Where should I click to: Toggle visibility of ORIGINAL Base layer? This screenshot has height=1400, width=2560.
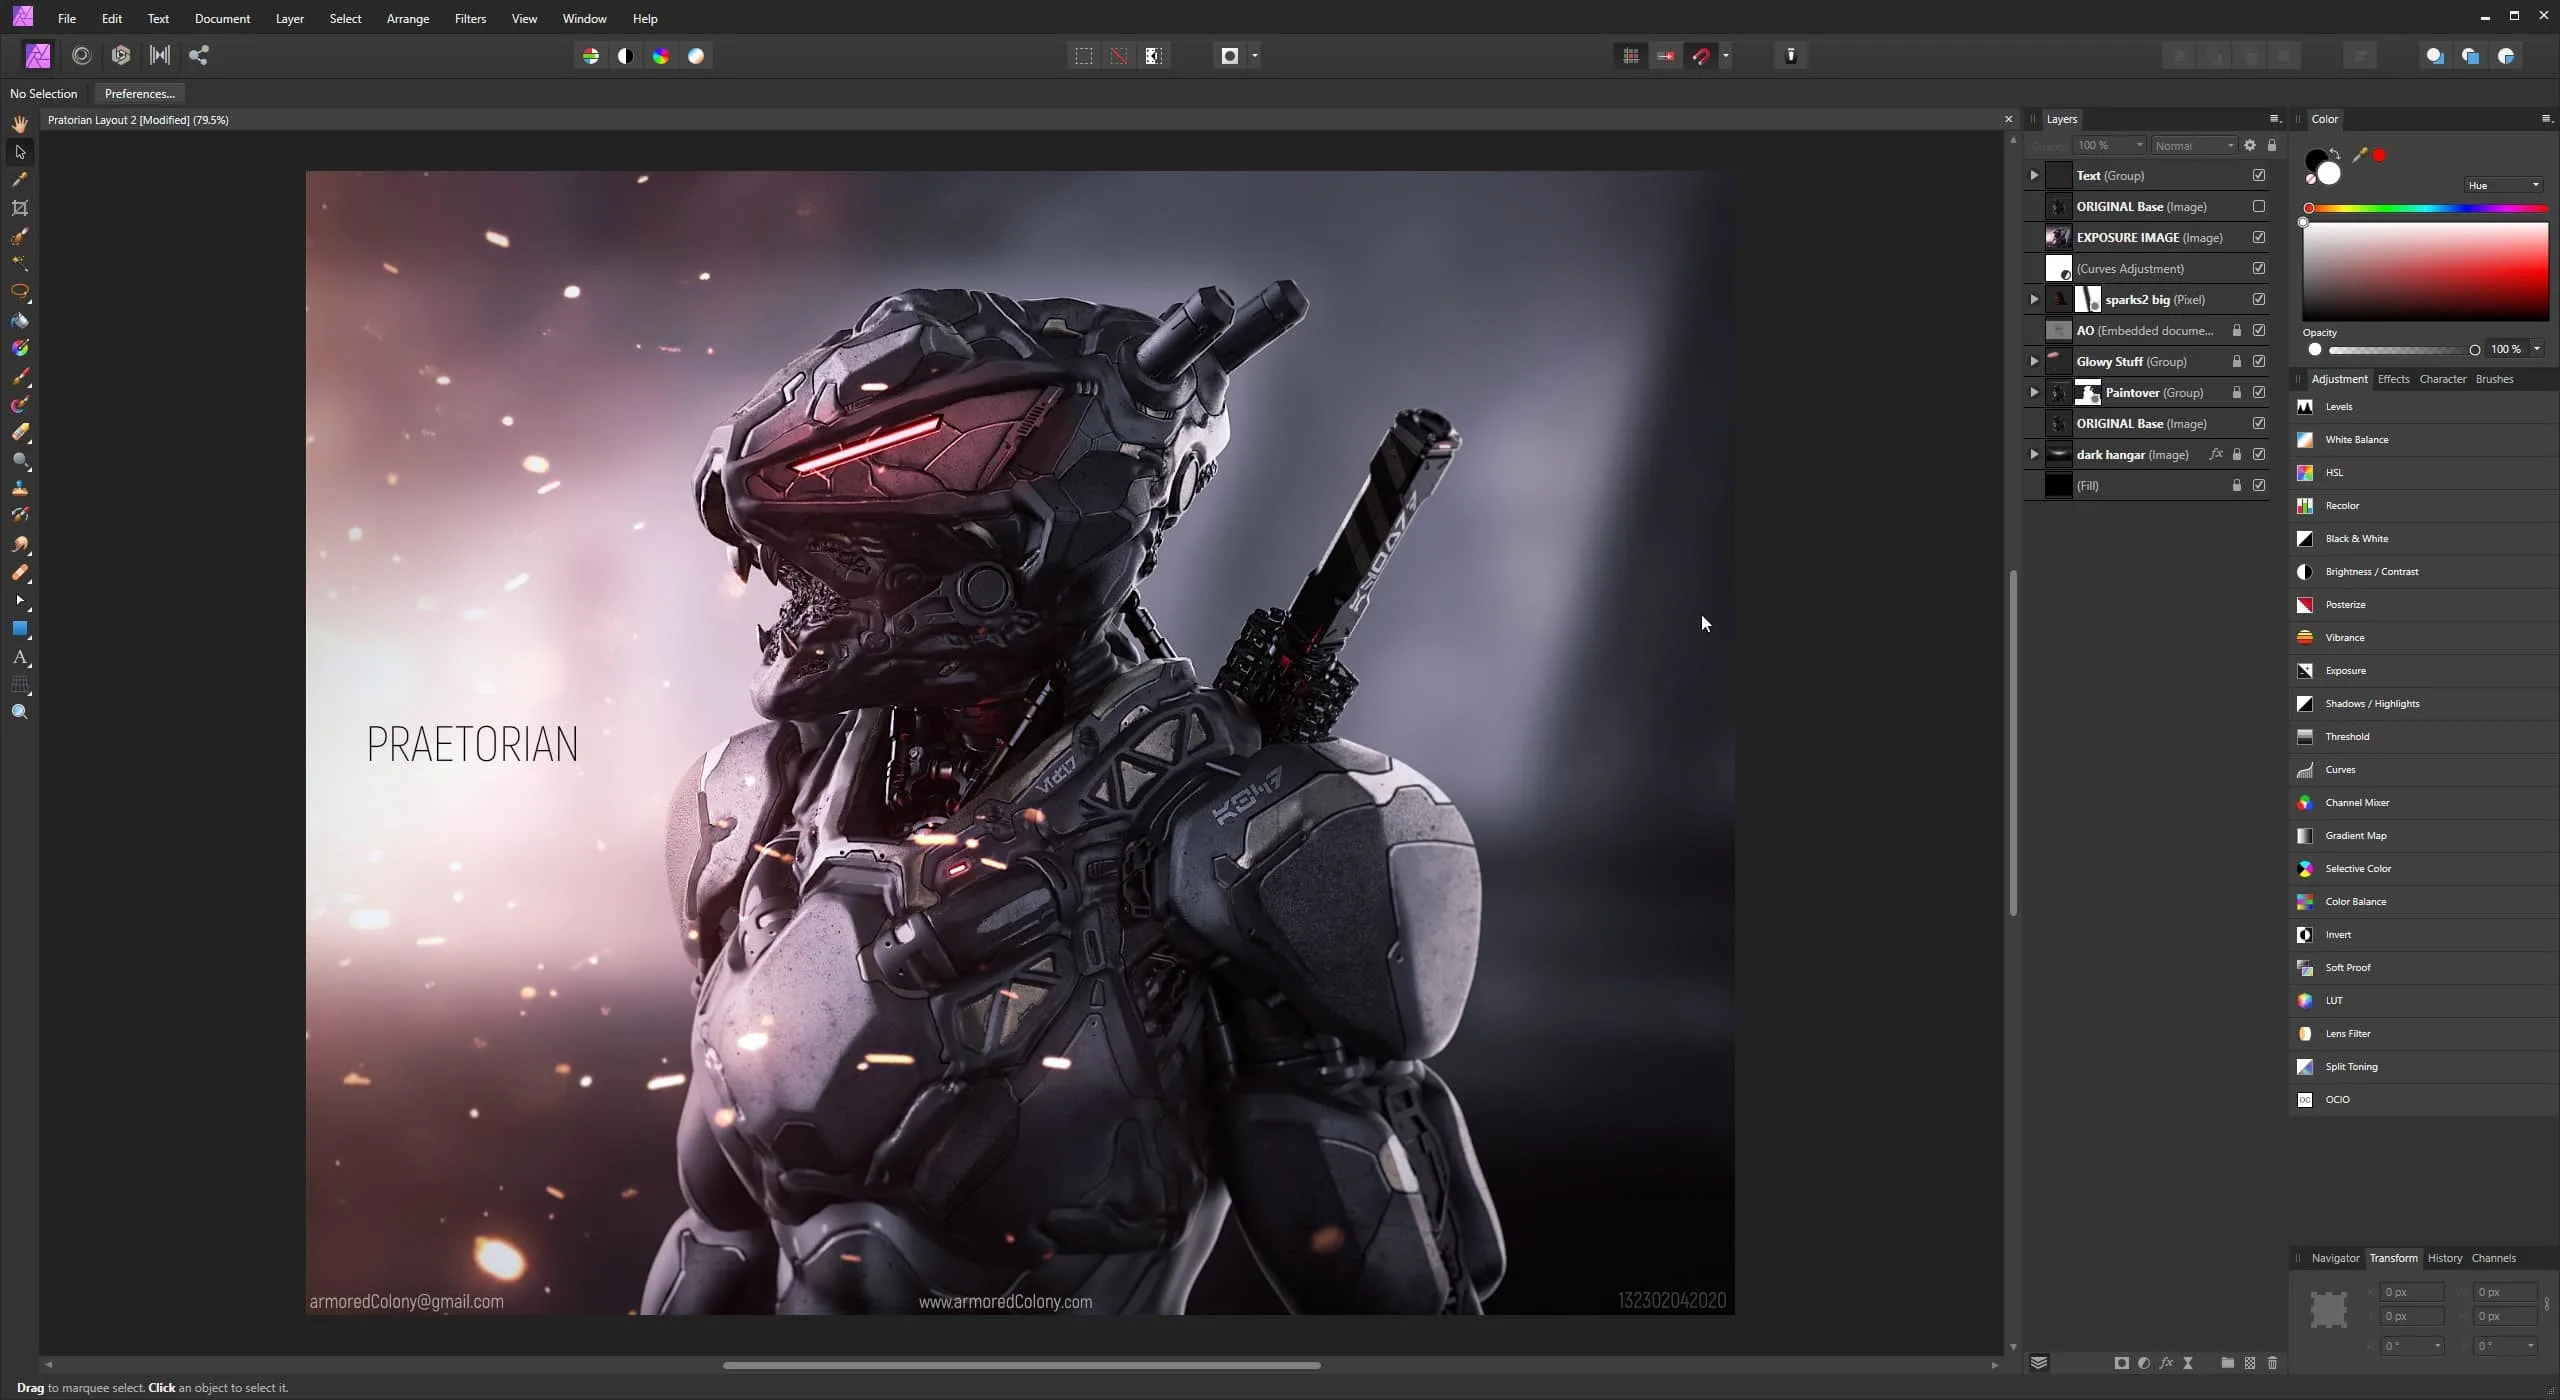[x=2260, y=205]
